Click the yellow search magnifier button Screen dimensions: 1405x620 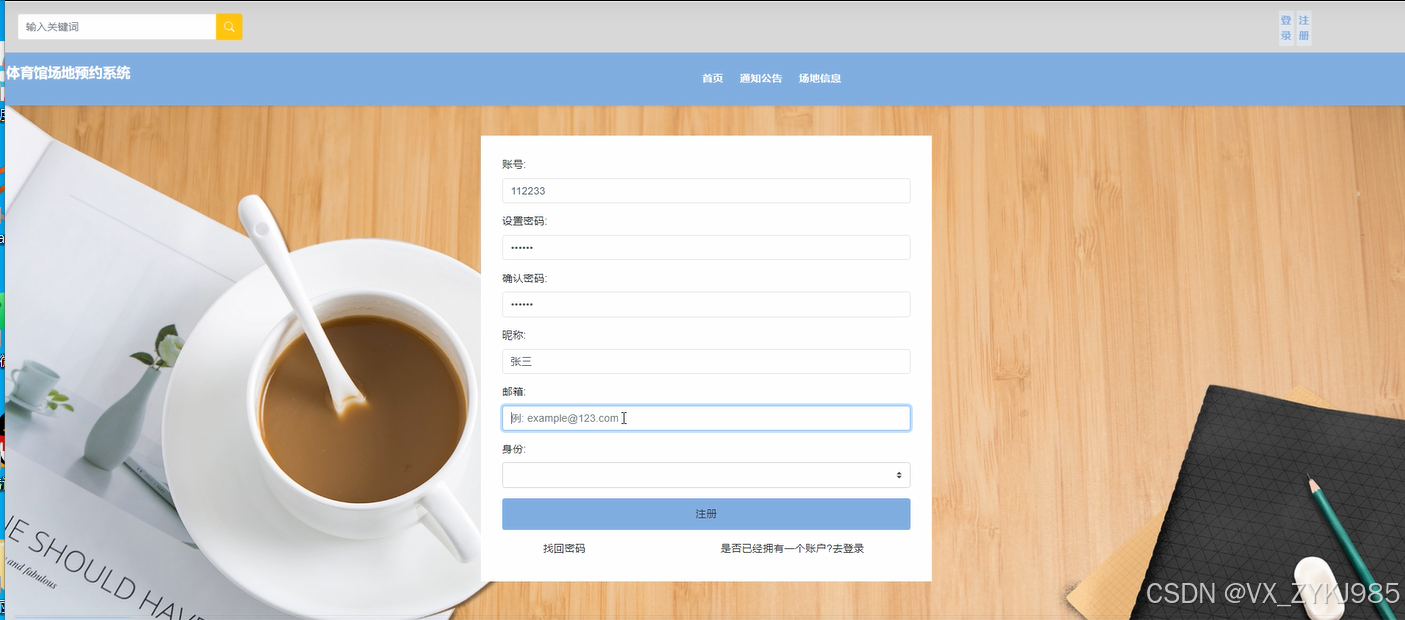point(229,27)
